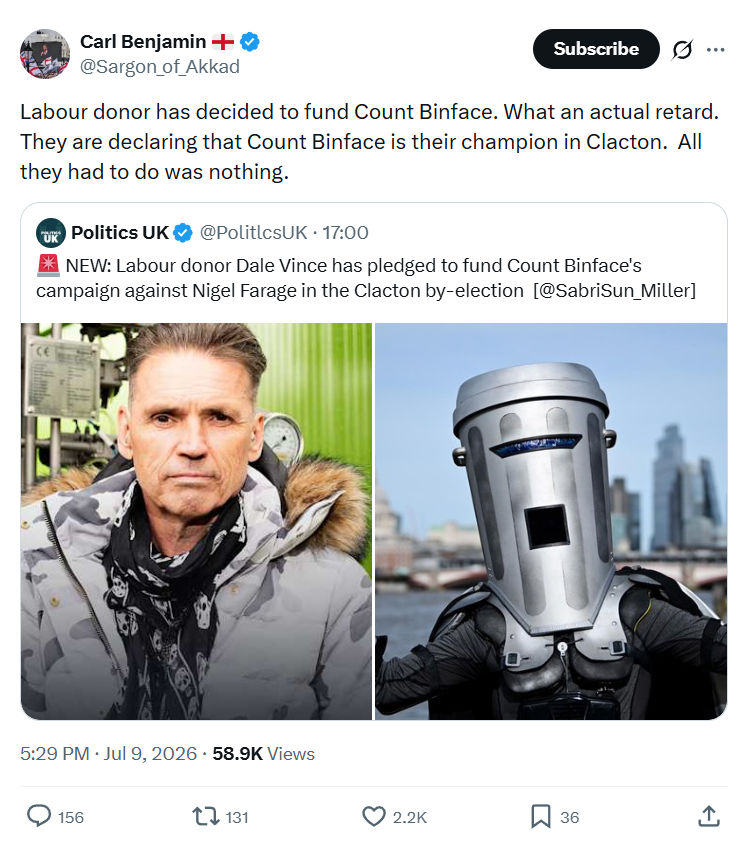Click the 58.9K Views count

click(x=263, y=754)
